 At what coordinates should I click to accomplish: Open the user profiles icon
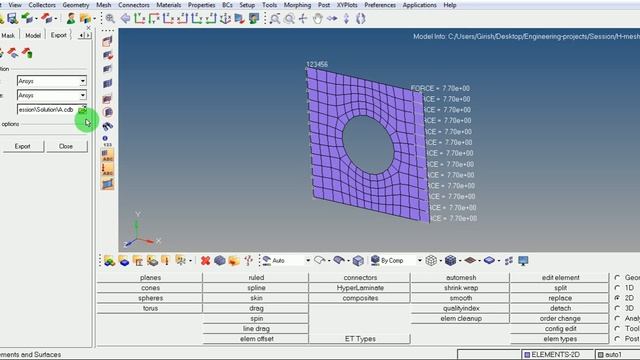[71, 18]
